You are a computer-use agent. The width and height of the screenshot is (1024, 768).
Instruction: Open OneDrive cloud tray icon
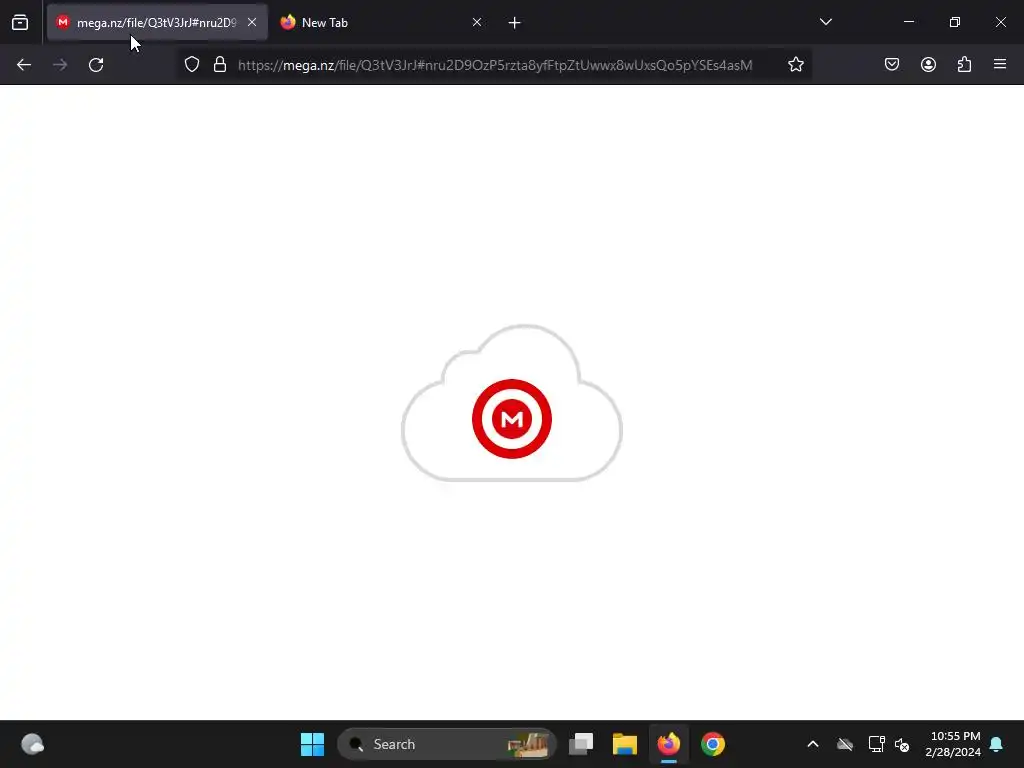[x=845, y=744]
